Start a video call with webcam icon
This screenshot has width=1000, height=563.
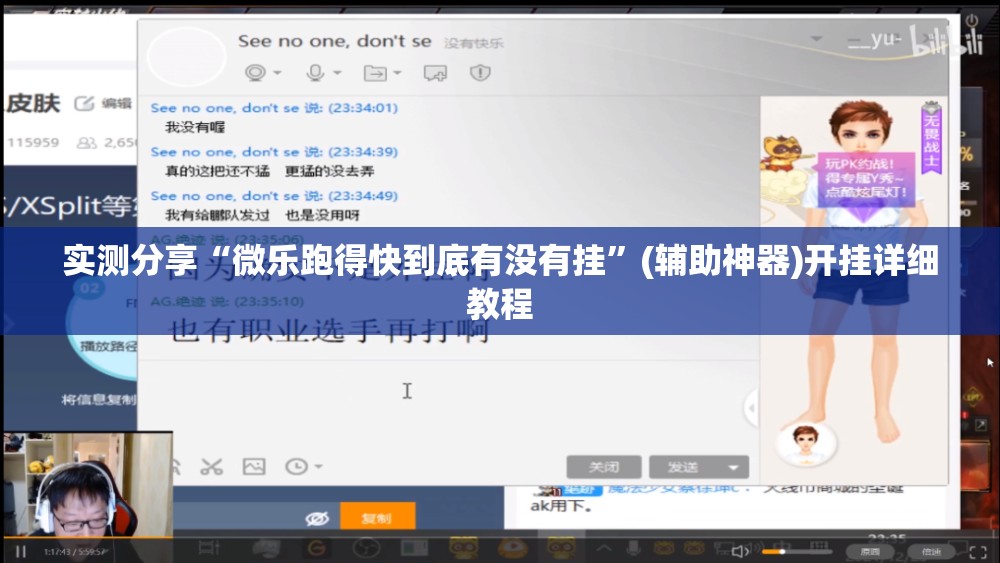click(256, 73)
